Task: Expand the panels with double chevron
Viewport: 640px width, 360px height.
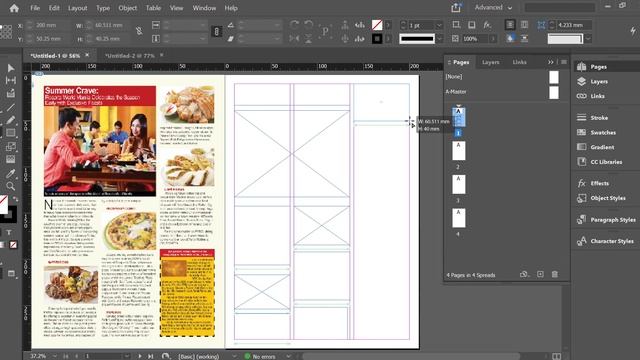Action: [x=551, y=62]
